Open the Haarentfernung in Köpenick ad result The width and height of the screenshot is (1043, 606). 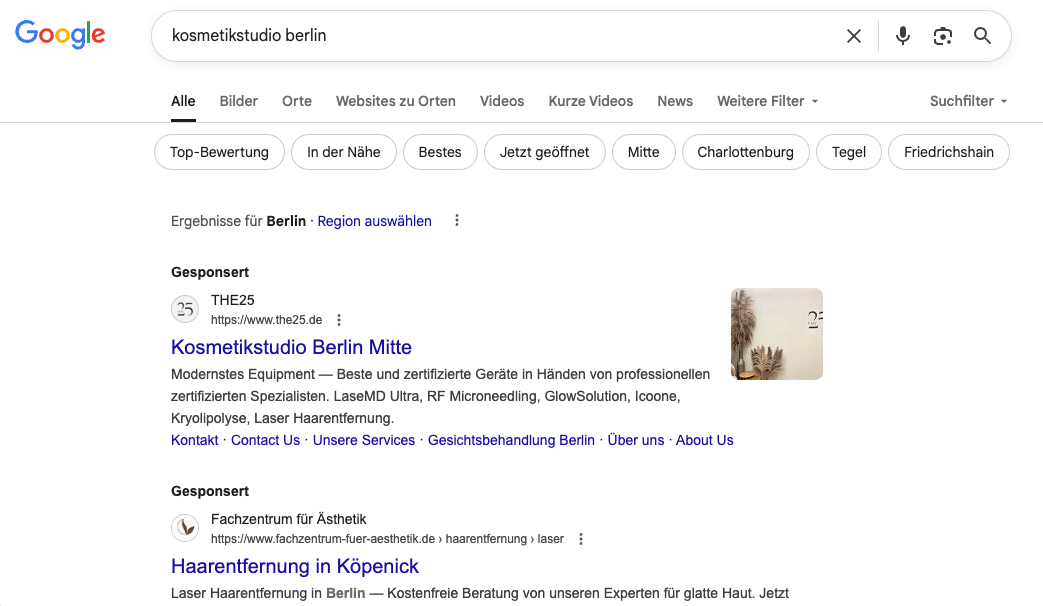[x=295, y=566]
